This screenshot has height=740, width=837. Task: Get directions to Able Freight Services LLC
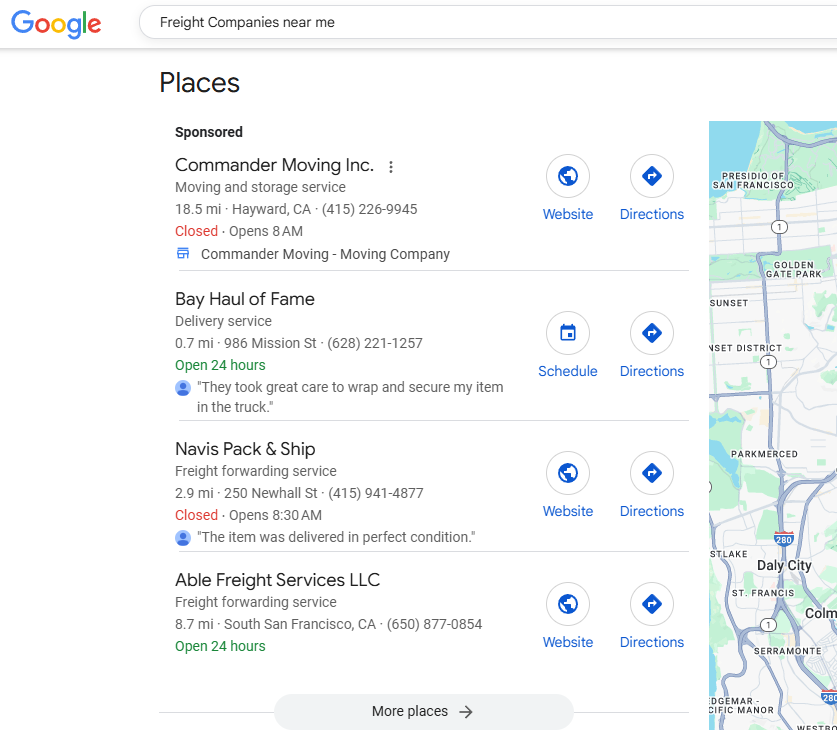pos(651,605)
